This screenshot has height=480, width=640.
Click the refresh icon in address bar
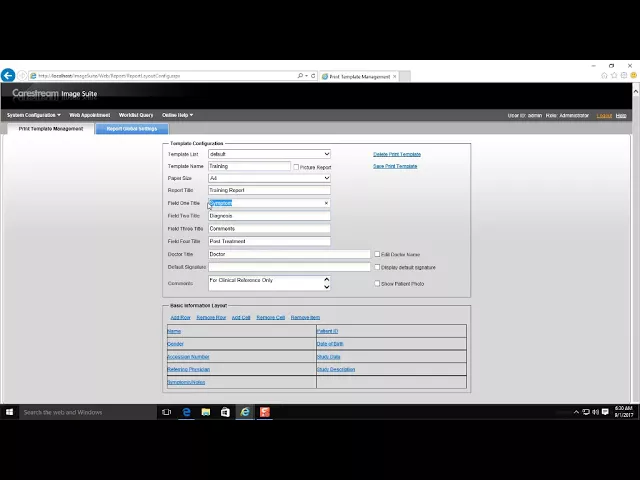[x=313, y=76]
